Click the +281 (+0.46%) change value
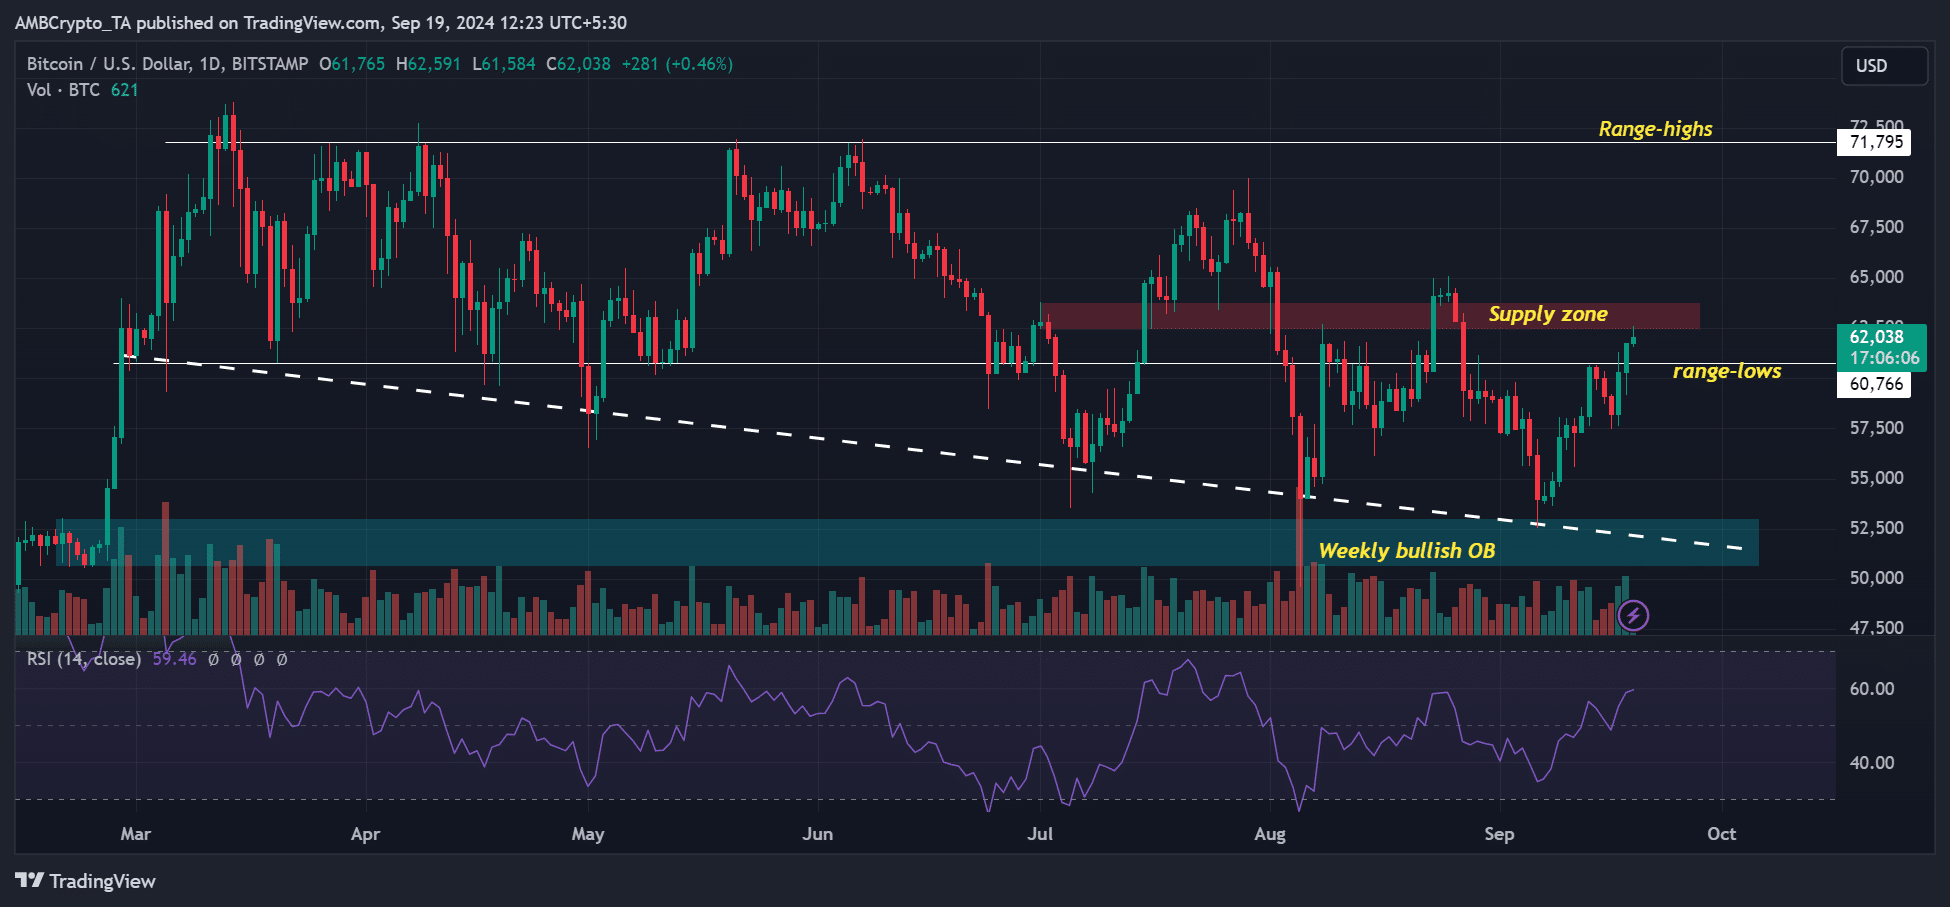Screen dimensions: 1950x907 click(x=677, y=64)
